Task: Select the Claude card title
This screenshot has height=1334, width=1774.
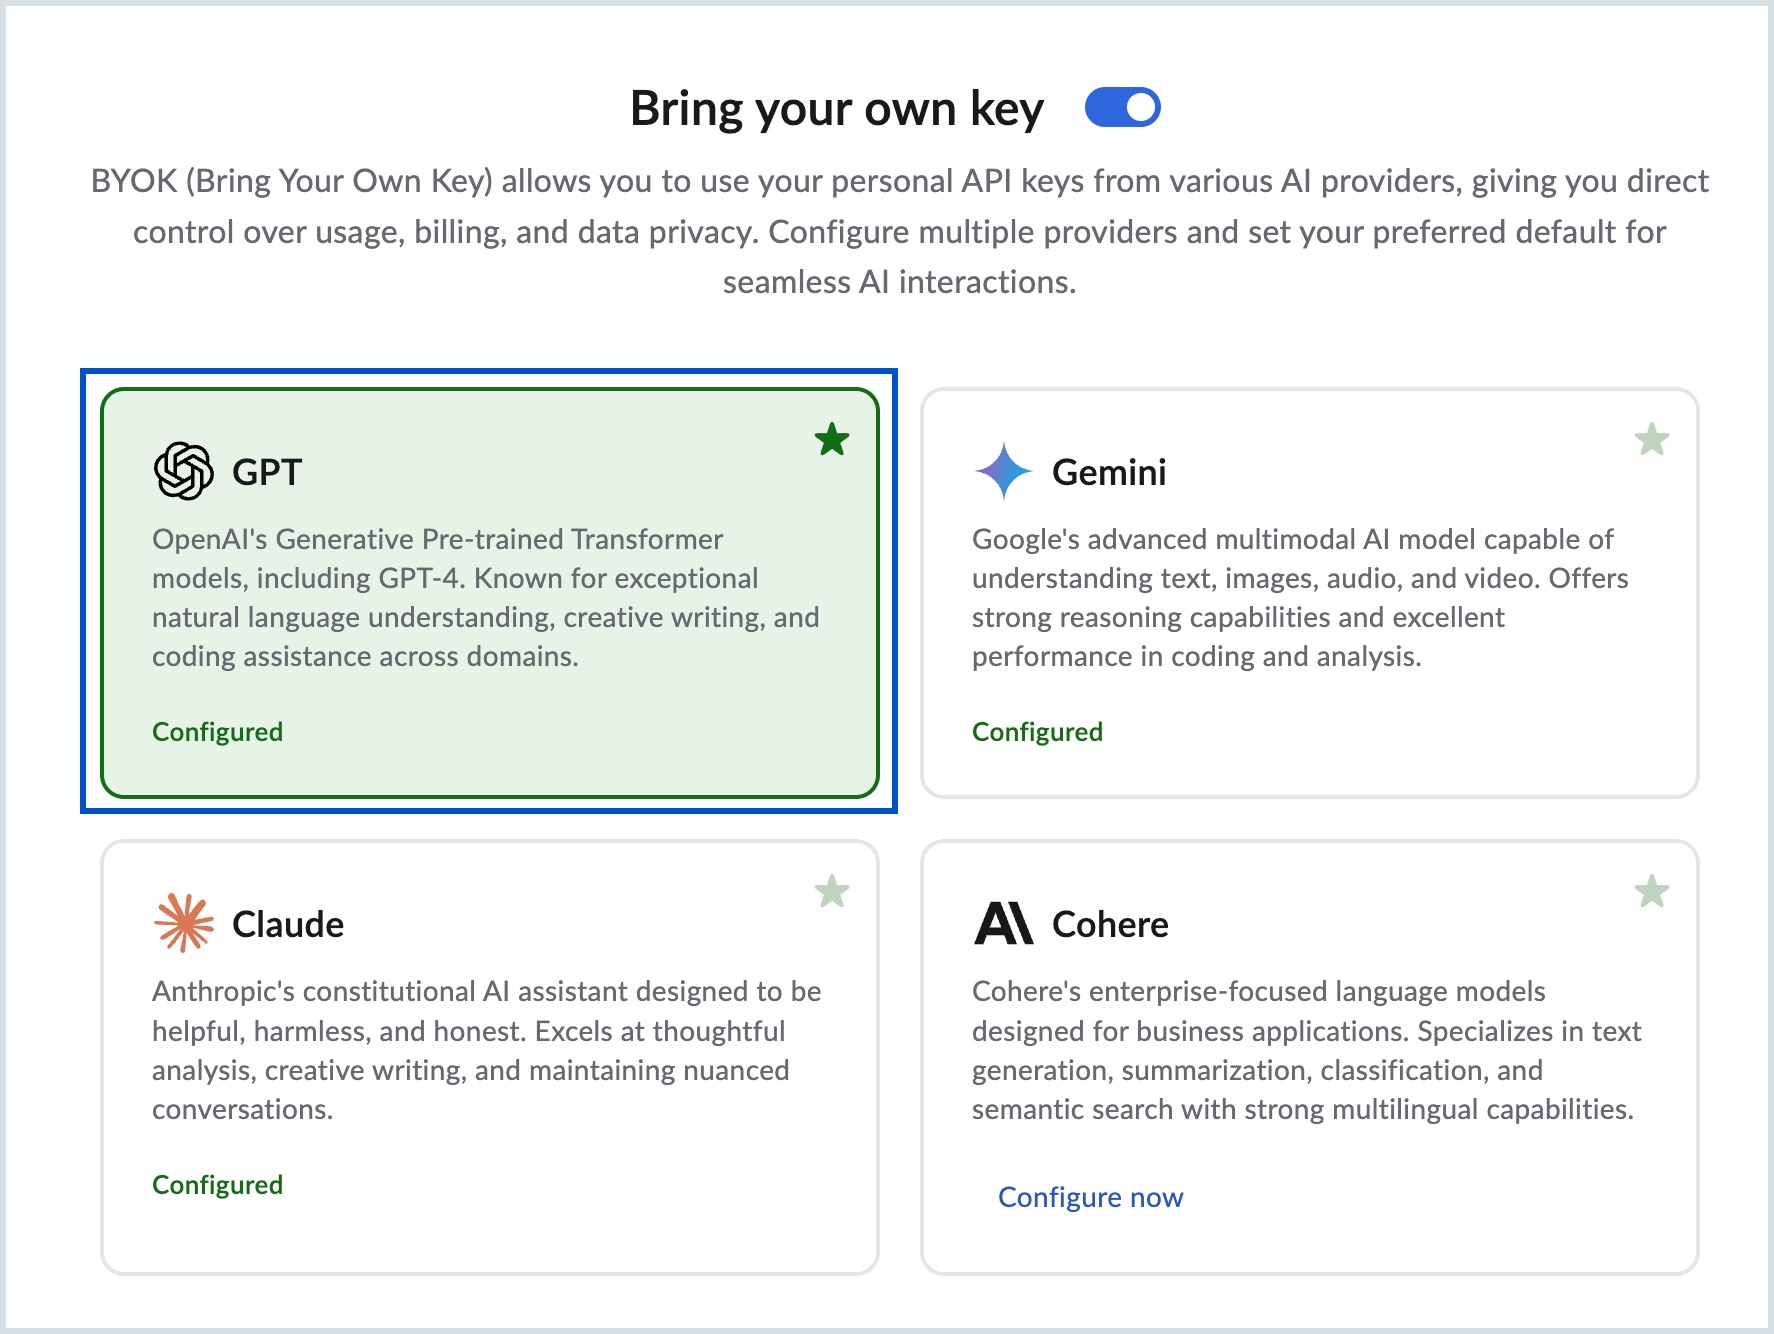Action: pos(288,924)
